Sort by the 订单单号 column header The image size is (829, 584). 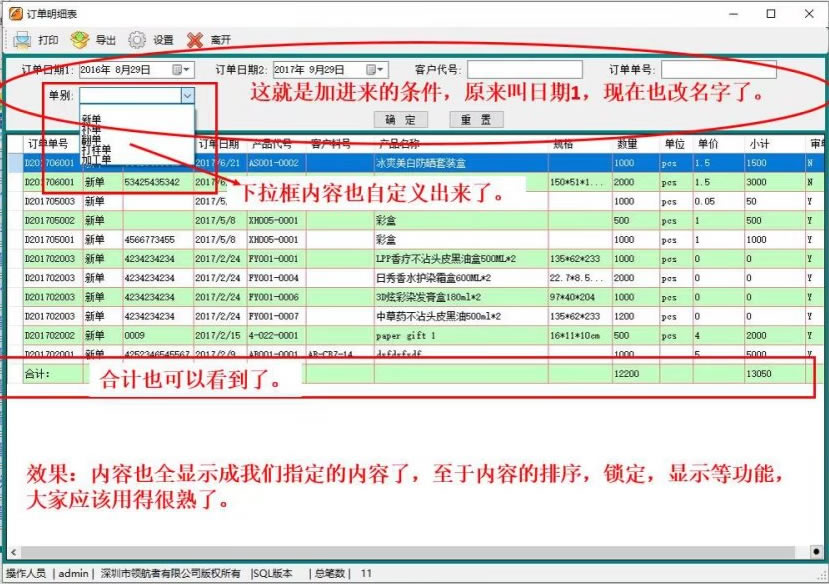click(48, 144)
